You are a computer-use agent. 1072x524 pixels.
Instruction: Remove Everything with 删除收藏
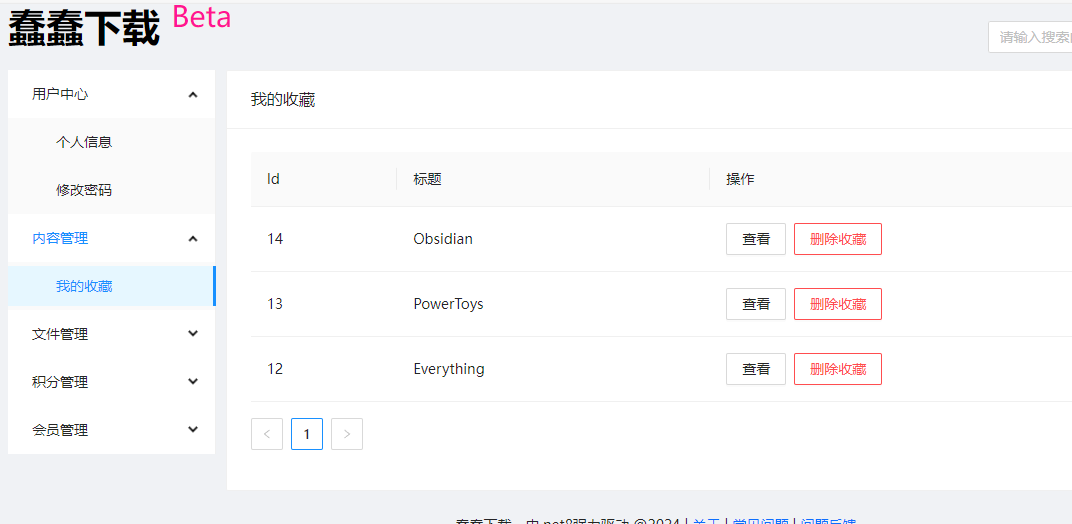tap(838, 369)
